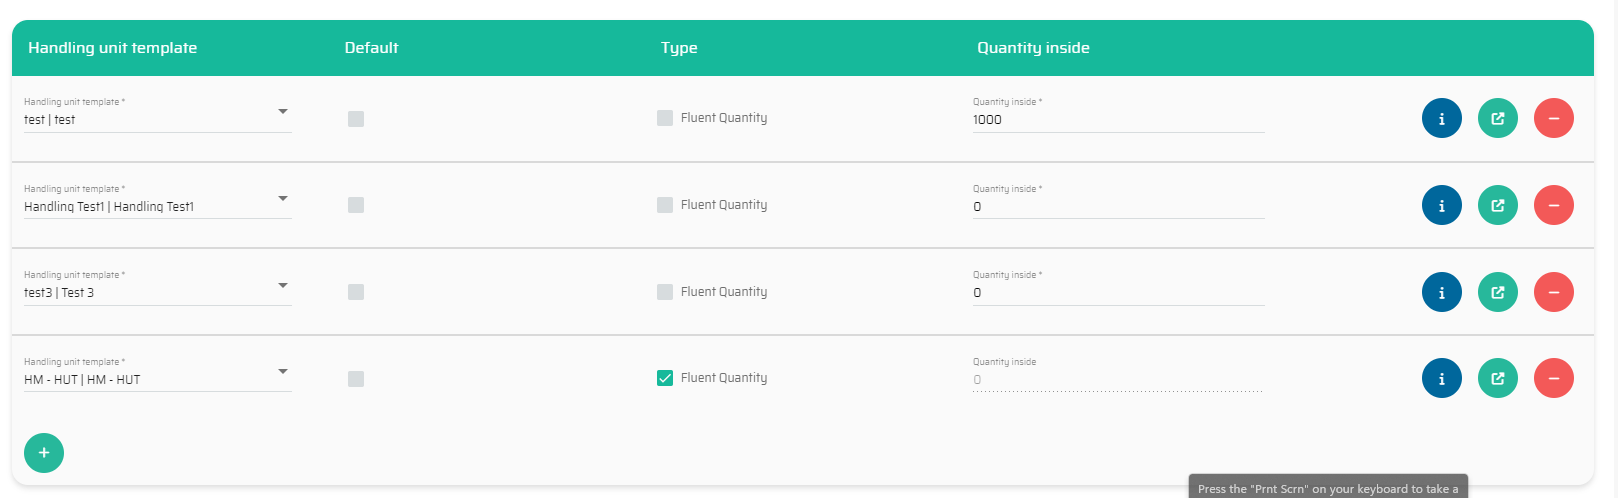Image resolution: width=1618 pixels, height=498 pixels.
Task: Remove the test | test row
Action: (1553, 118)
